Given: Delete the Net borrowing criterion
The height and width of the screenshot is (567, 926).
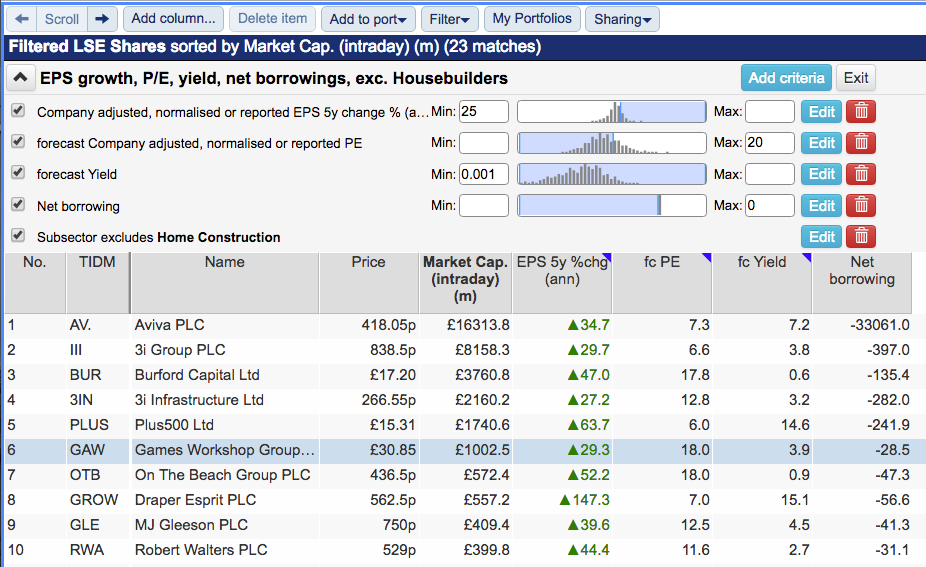Looking at the screenshot, I should [x=861, y=206].
